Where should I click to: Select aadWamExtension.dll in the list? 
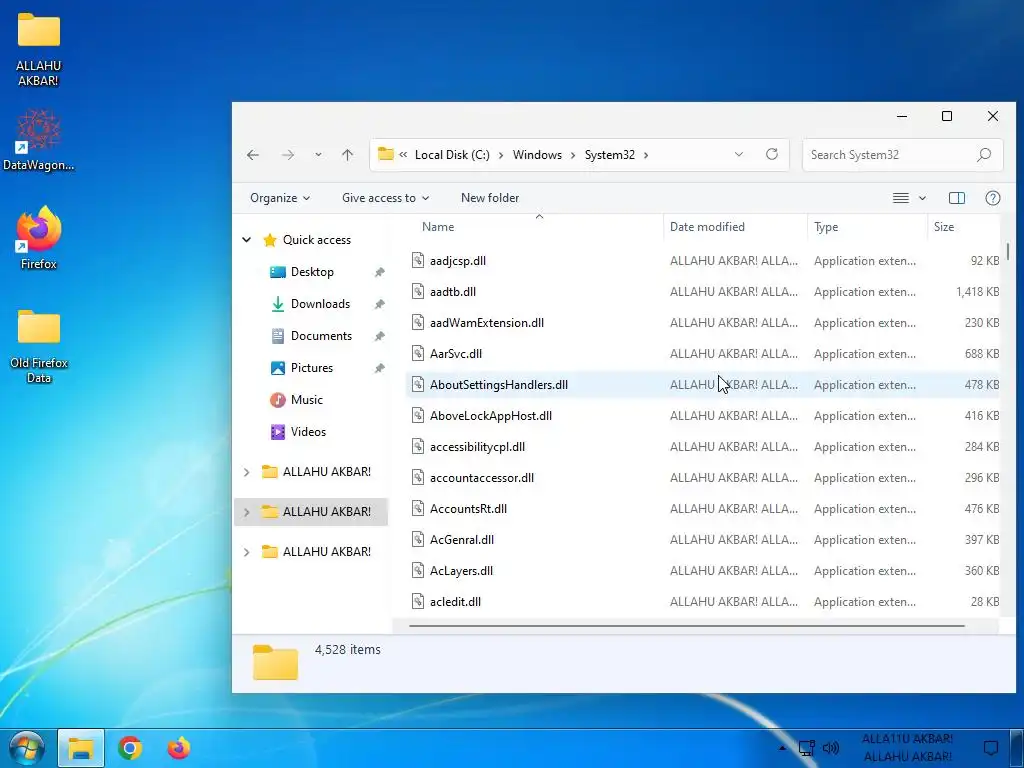(487, 323)
